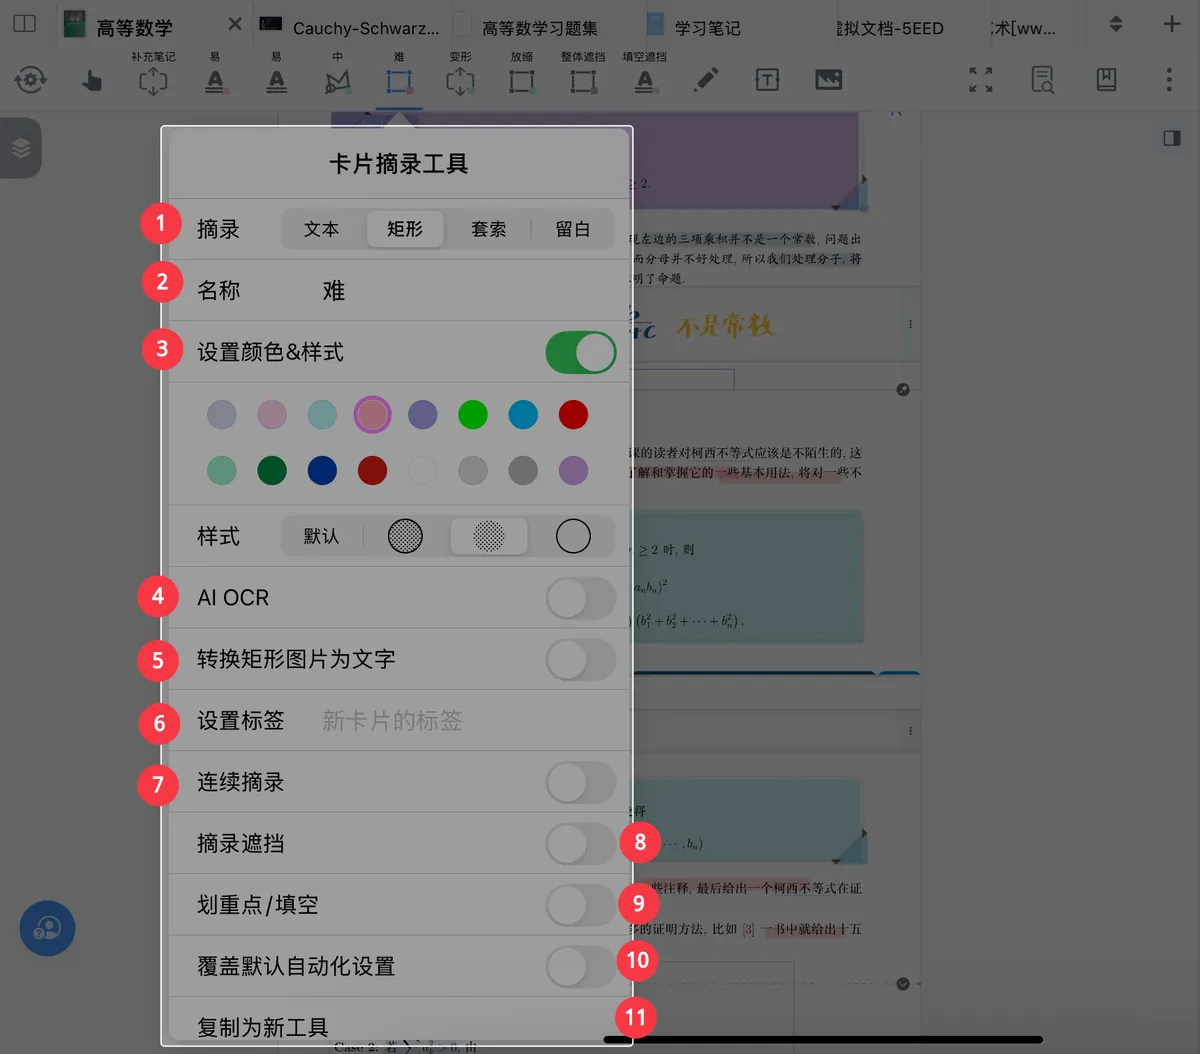Select the 默认 style option
This screenshot has width=1200, height=1054.
(x=321, y=536)
